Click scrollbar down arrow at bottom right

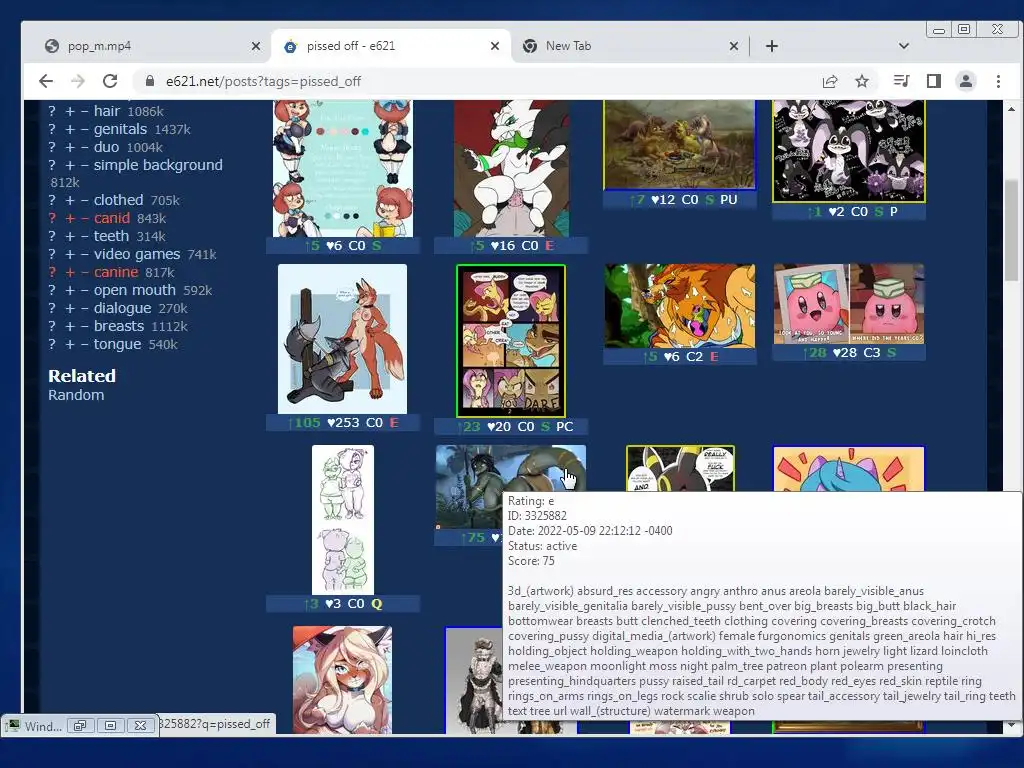[x=1012, y=725]
